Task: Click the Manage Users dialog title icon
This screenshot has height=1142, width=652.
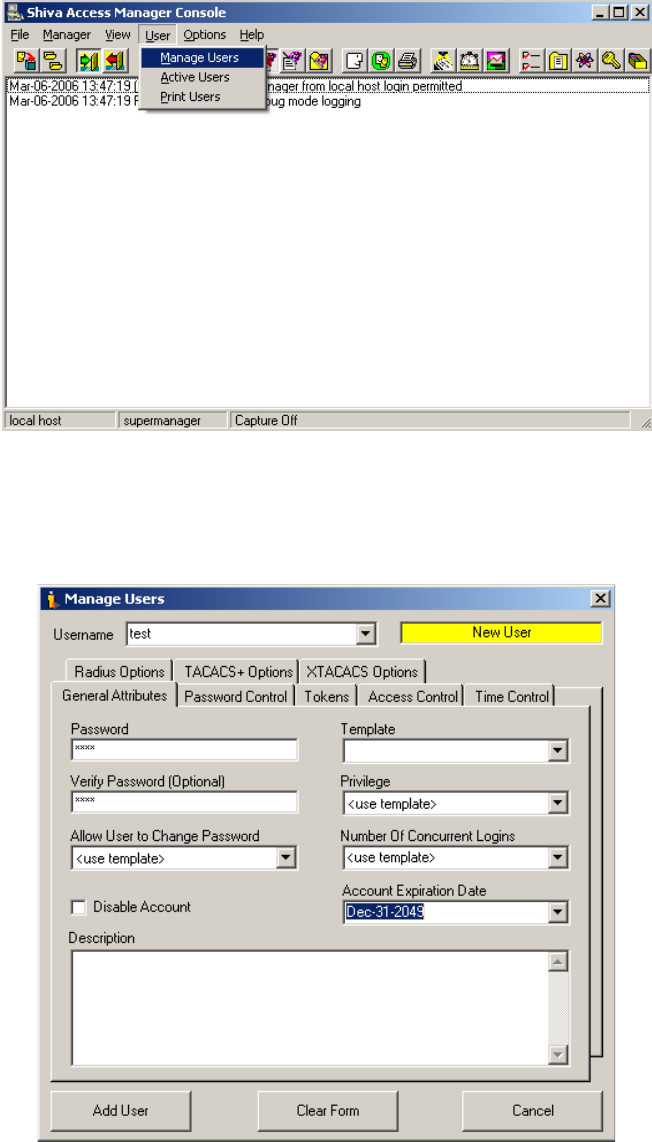Action: (51, 599)
